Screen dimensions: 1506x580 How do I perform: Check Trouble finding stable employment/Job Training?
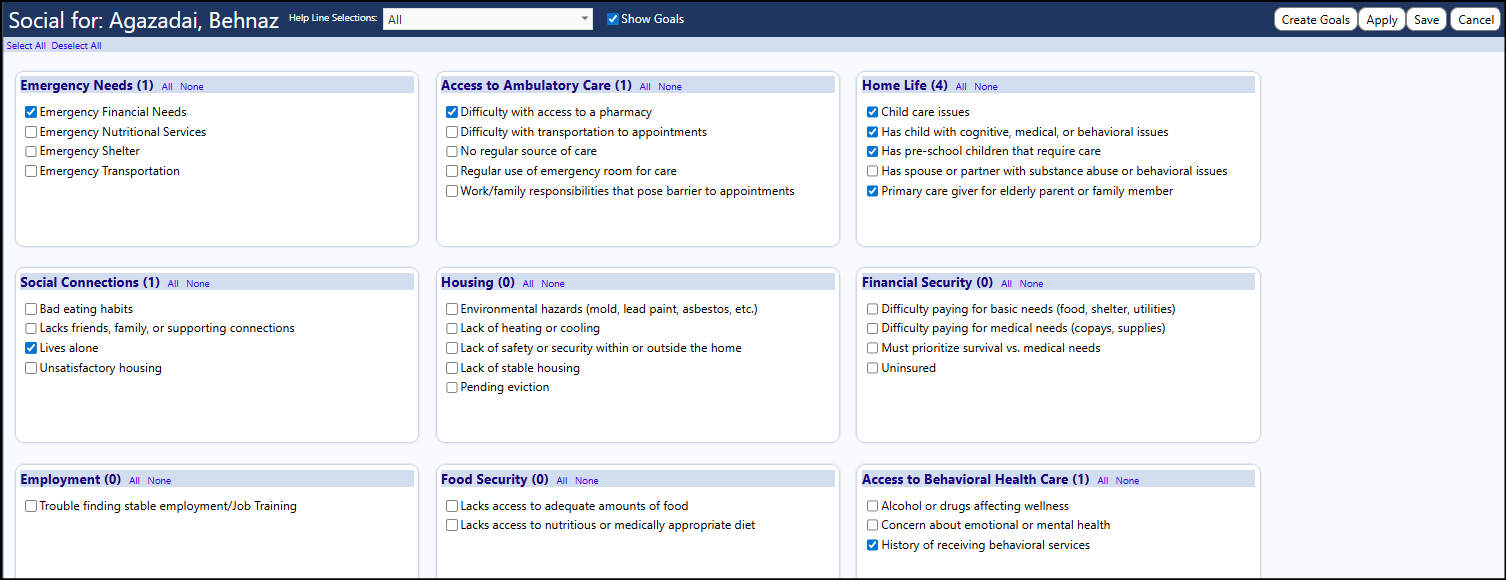click(x=31, y=506)
